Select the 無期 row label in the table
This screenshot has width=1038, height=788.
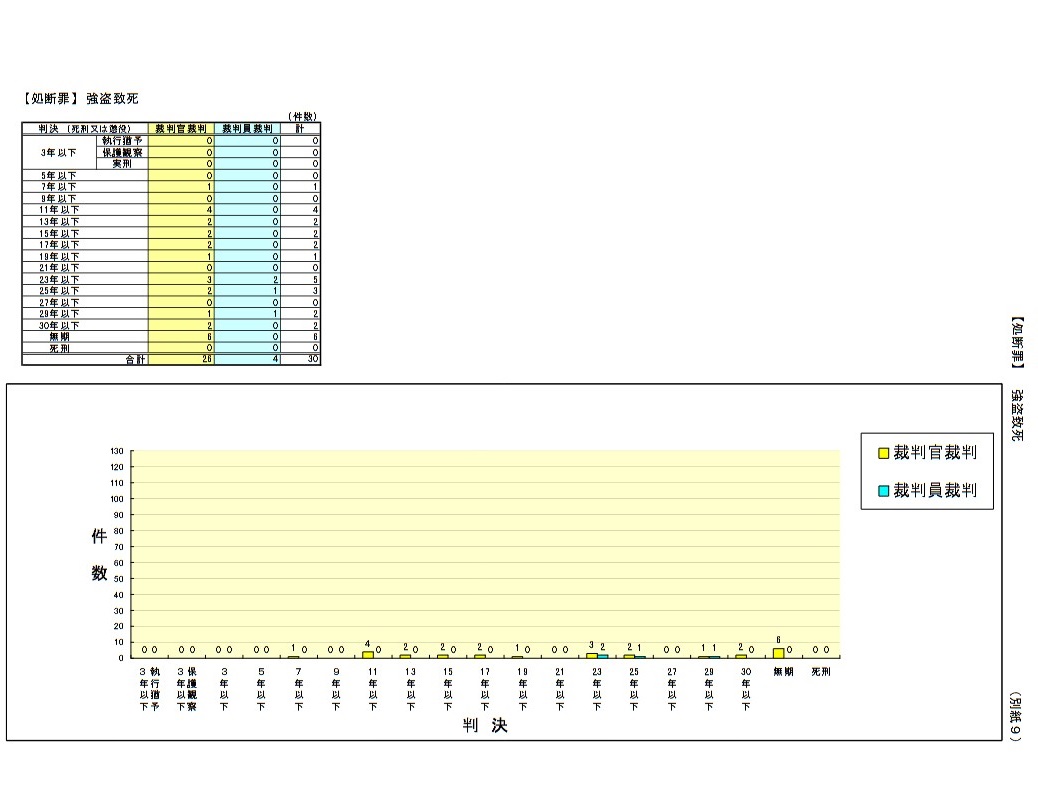60,337
